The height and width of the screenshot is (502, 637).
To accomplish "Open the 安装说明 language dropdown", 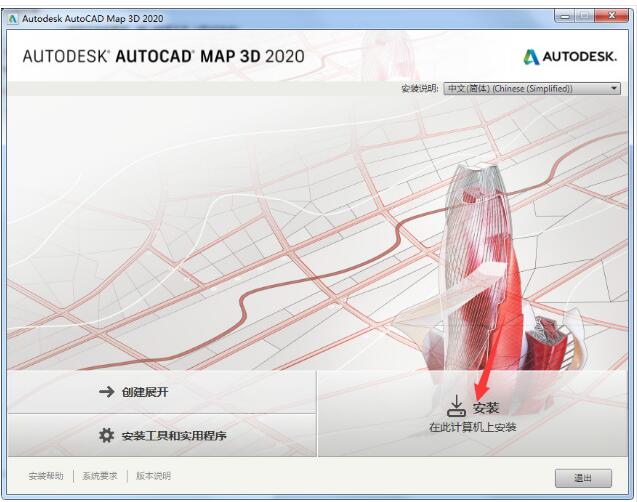I will tap(532, 89).
